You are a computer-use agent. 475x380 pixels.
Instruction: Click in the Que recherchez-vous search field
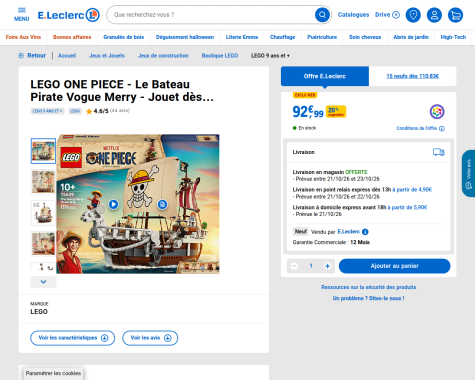pyautogui.click(x=213, y=15)
